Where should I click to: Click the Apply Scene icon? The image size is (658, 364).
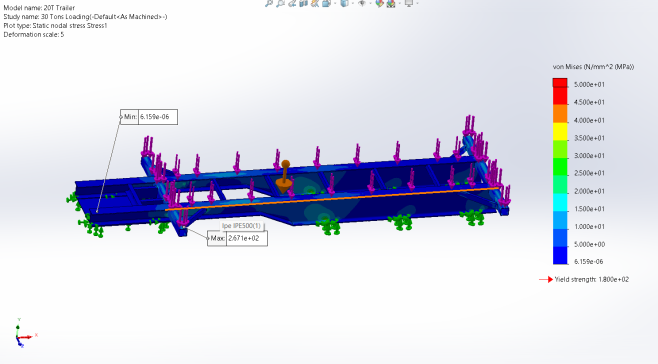click(391, 3)
